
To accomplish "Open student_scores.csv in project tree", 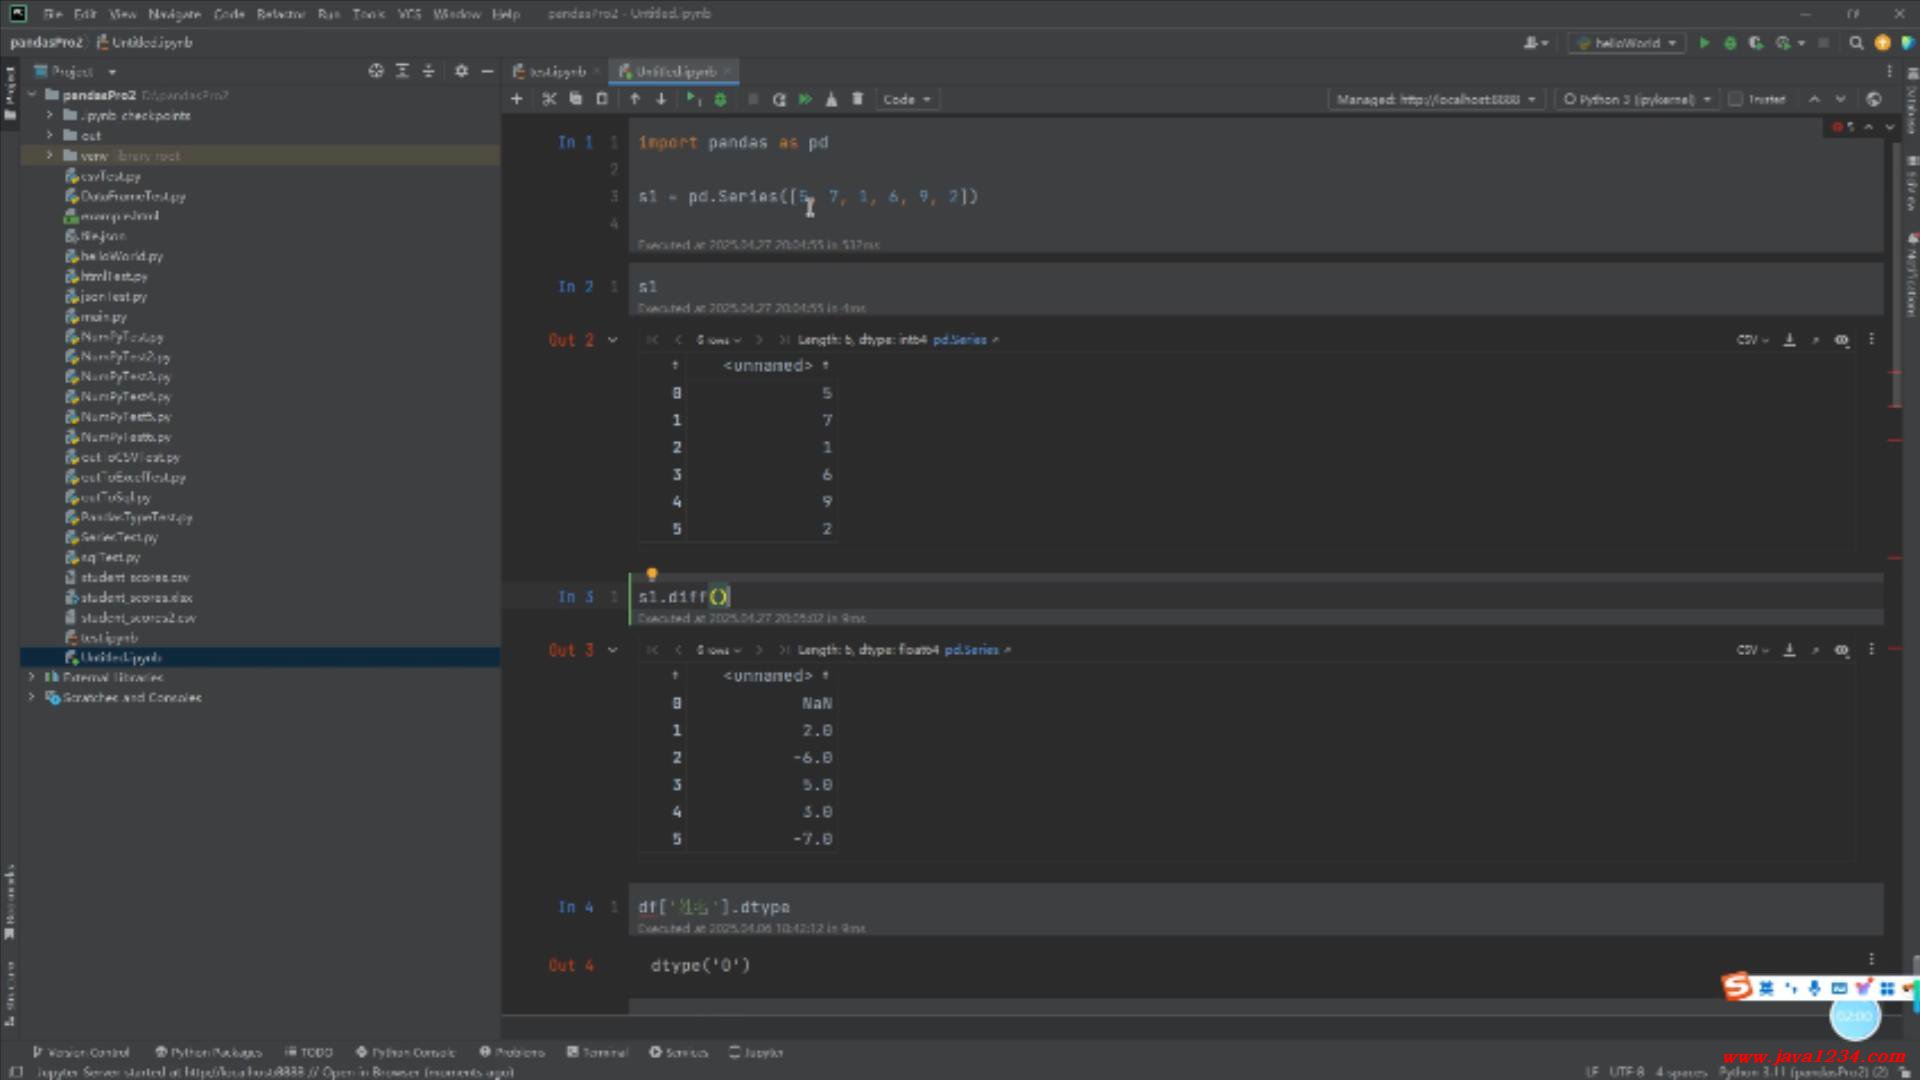I will tap(134, 577).
